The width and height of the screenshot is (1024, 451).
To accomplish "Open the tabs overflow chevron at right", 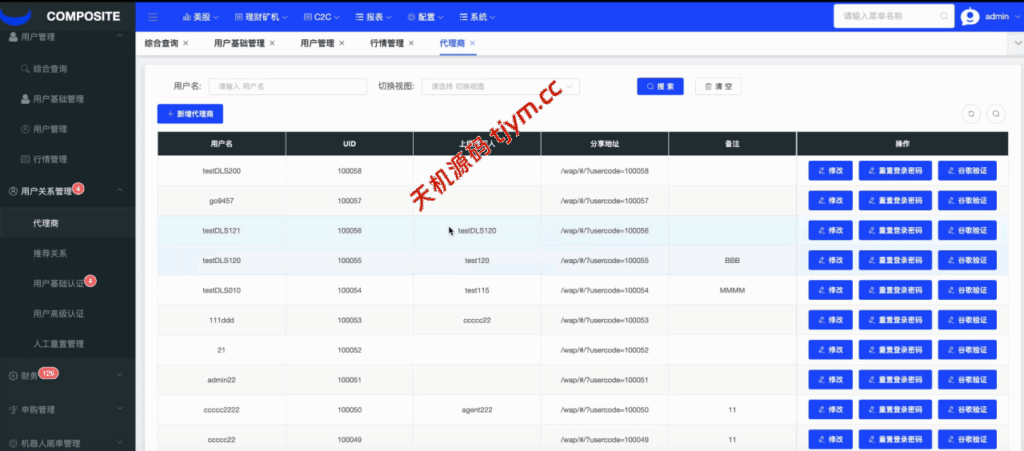I will click(x=1017, y=43).
